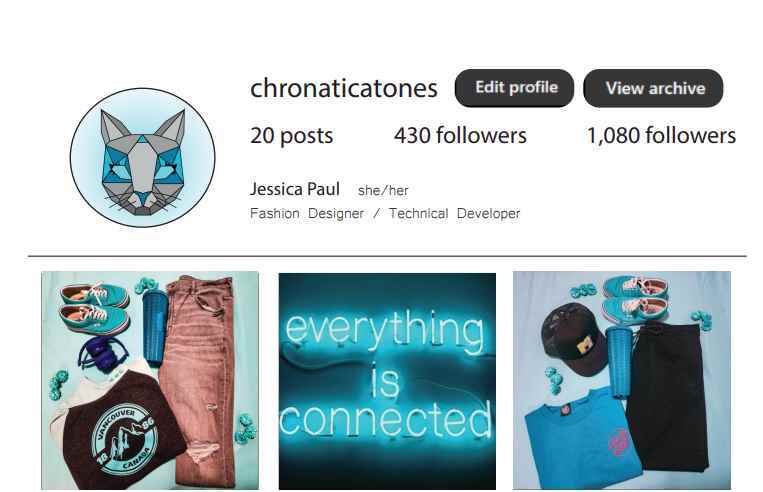Open the geometric cat profile picture

click(x=143, y=157)
